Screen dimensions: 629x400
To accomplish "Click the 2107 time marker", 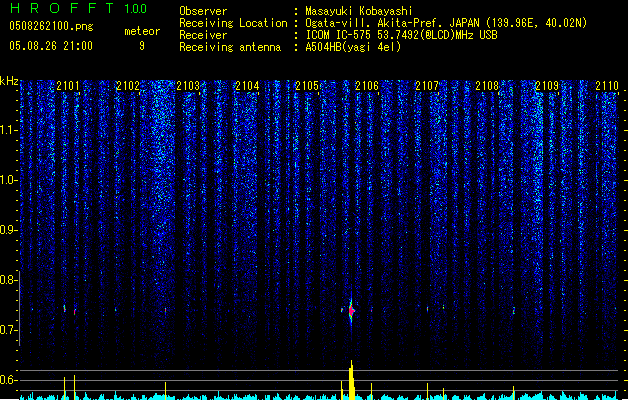I will [427, 85].
